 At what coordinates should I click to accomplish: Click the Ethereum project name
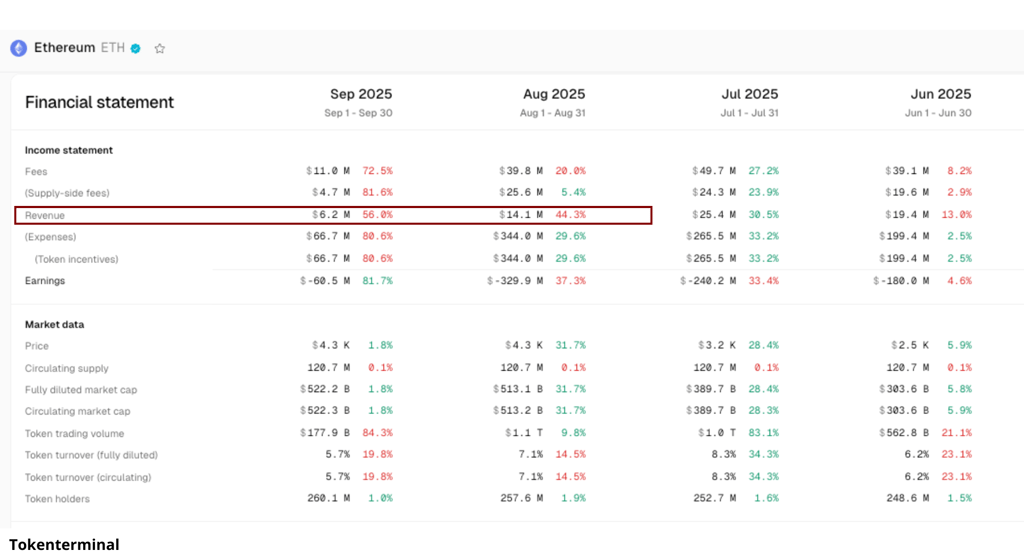click(x=65, y=48)
